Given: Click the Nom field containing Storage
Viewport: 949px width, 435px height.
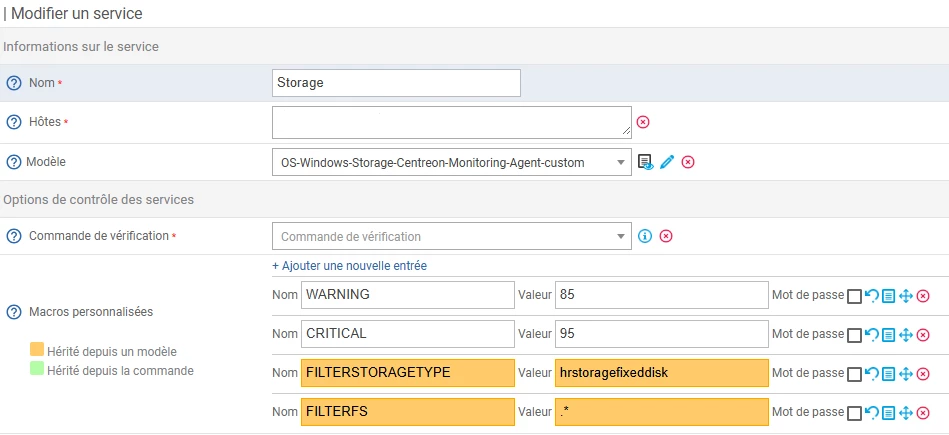Looking at the screenshot, I should [x=396, y=83].
